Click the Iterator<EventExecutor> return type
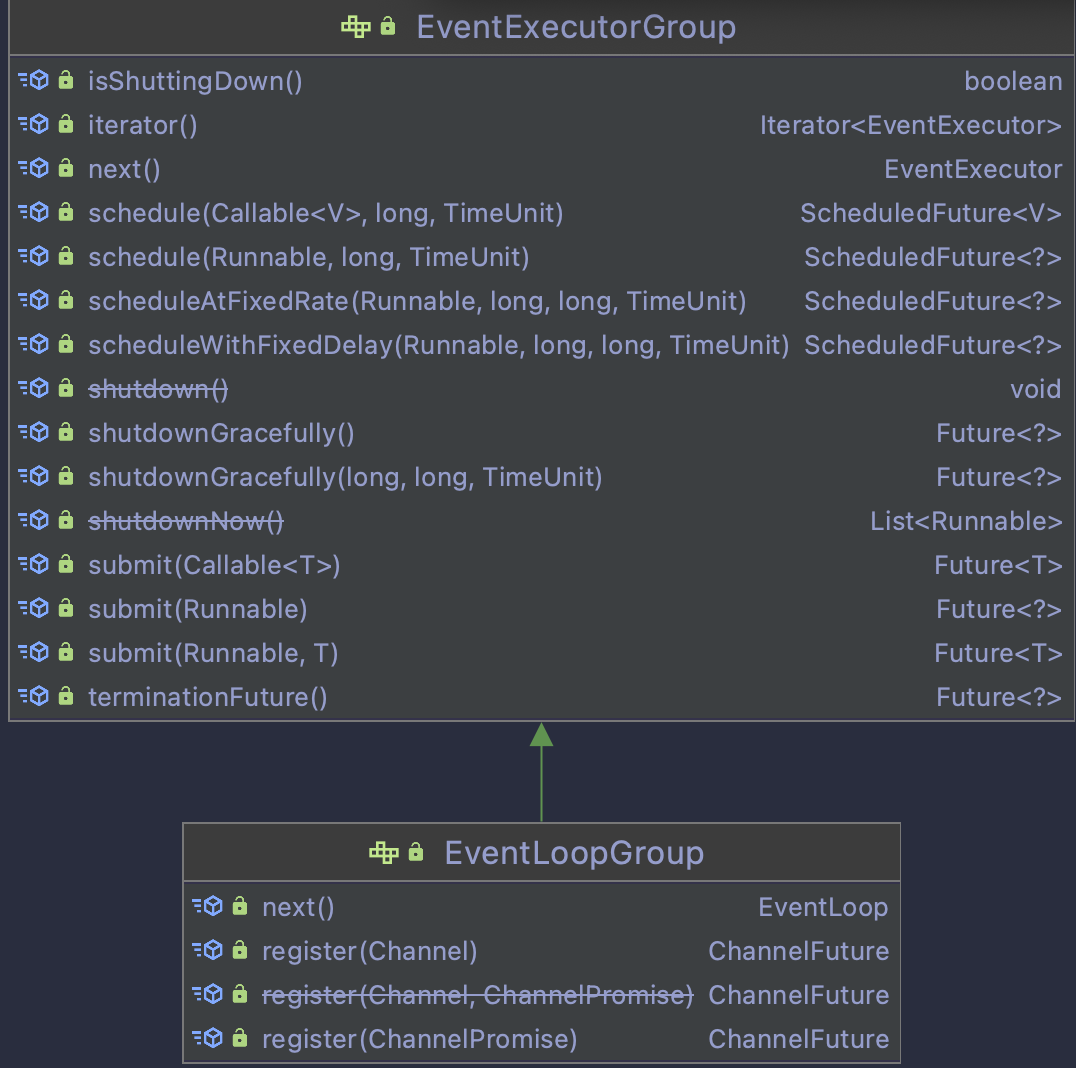Screen dimensions: 1076x1068 coord(911,125)
